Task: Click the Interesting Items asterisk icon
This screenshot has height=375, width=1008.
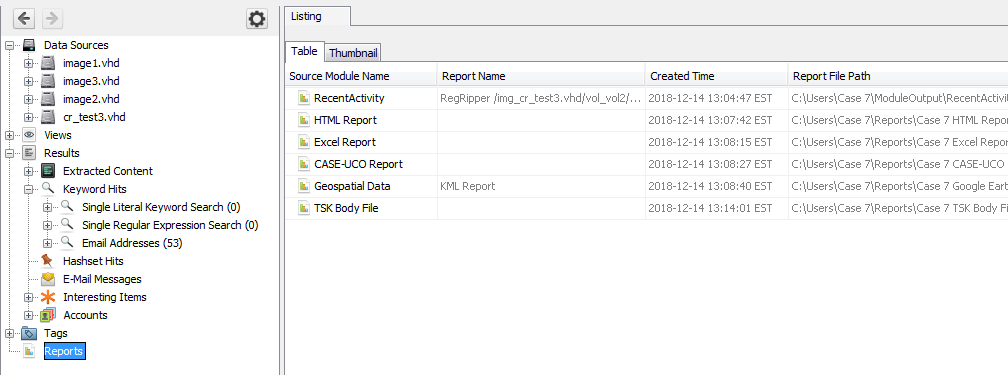Action: coord(48,297)
